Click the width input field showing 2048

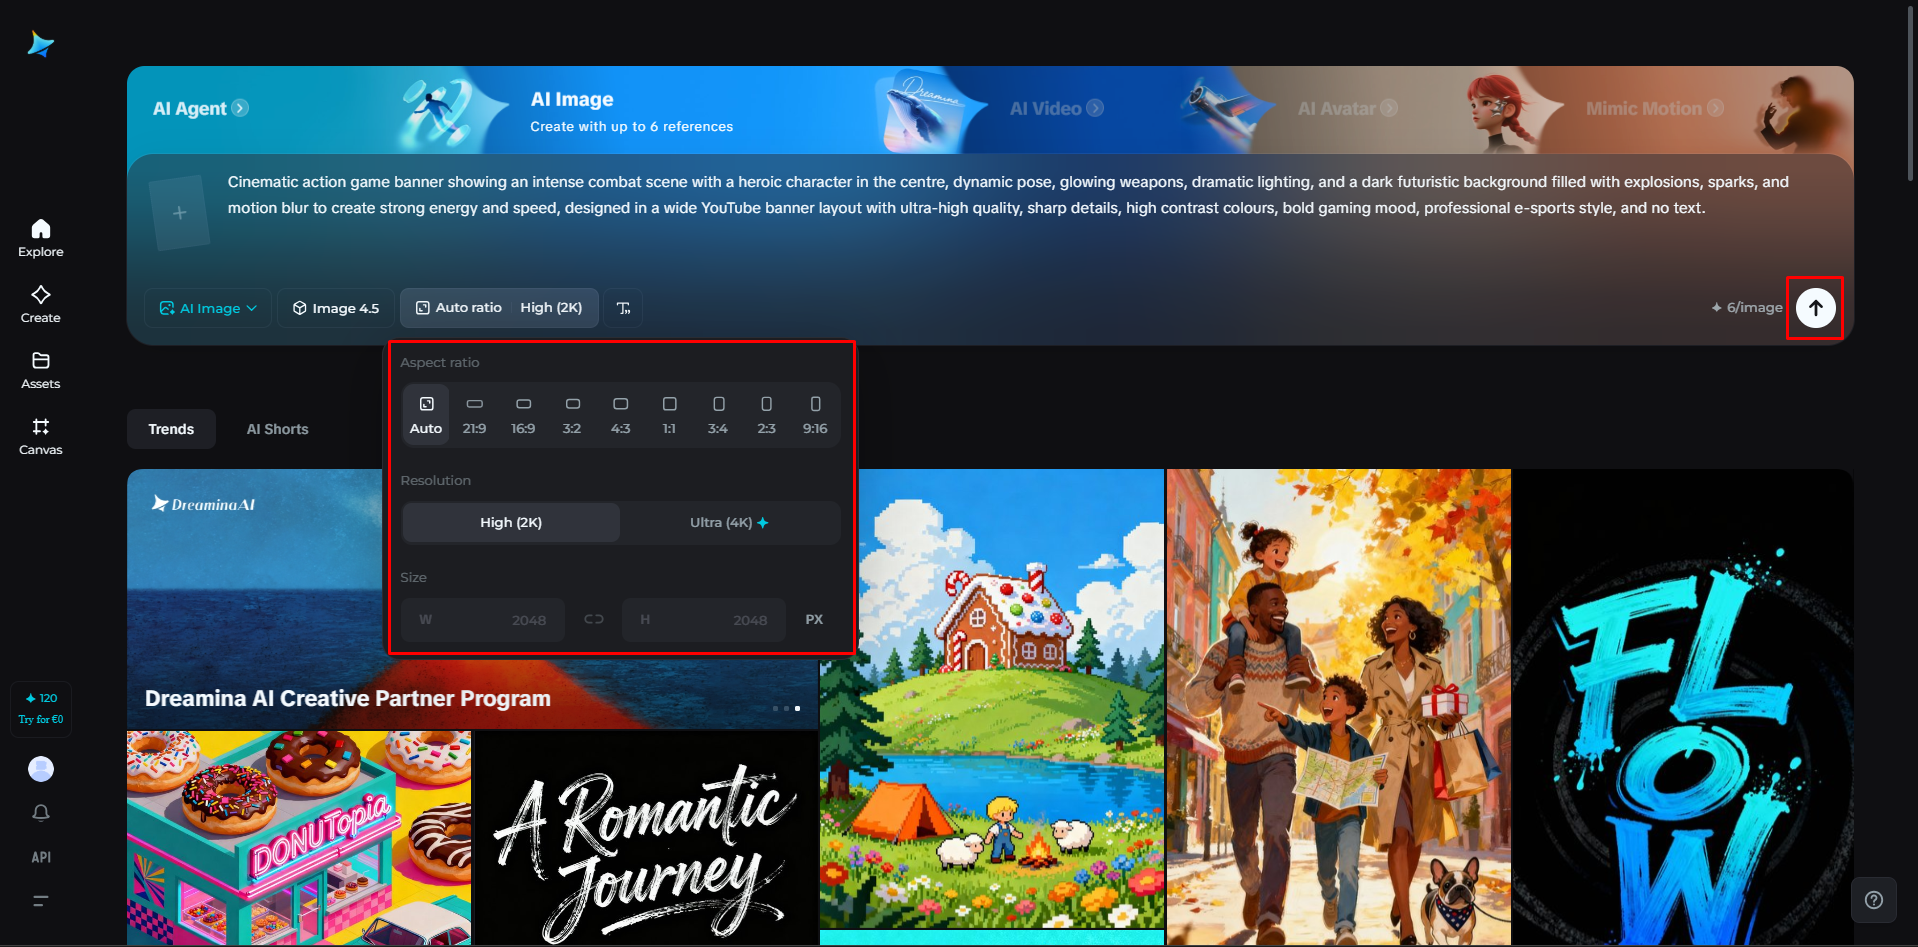(482, 619)
